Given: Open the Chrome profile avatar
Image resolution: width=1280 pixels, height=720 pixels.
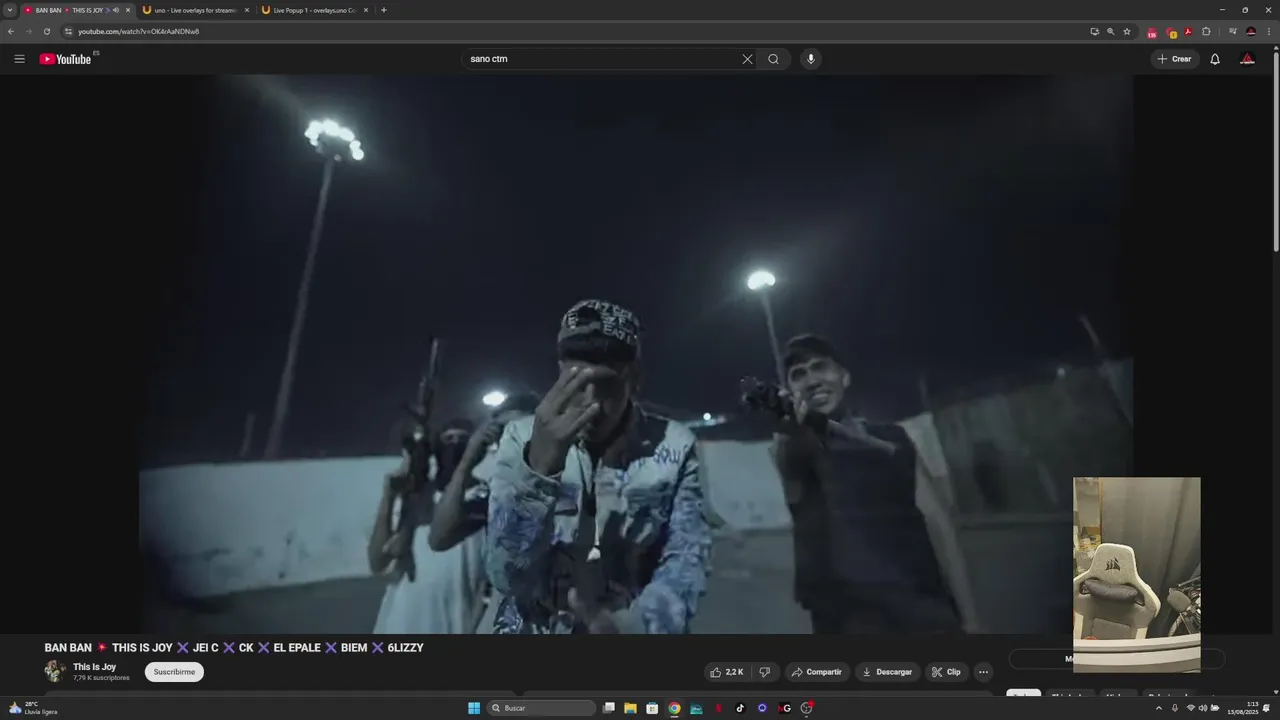Looking at the screenshot, I should point(1251,31).
